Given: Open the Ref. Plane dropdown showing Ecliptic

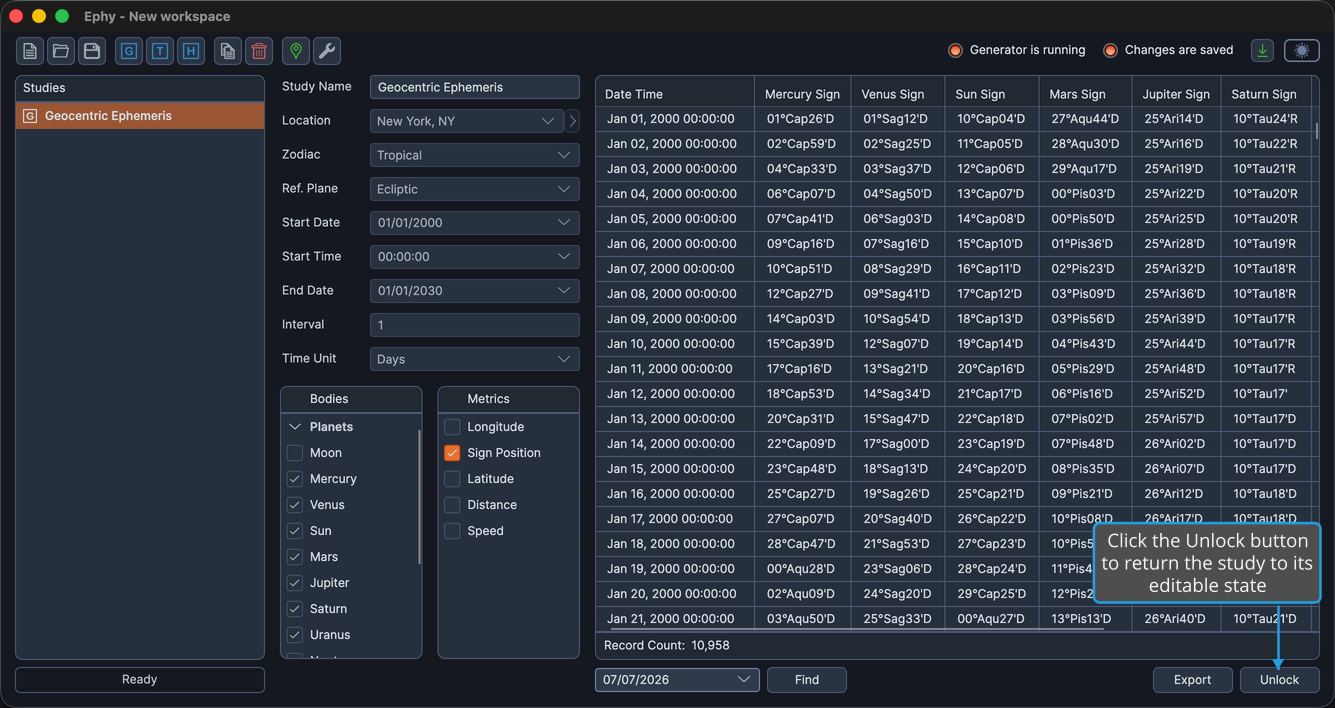Looking at the screenshot, I should click(x=475, y=189).
